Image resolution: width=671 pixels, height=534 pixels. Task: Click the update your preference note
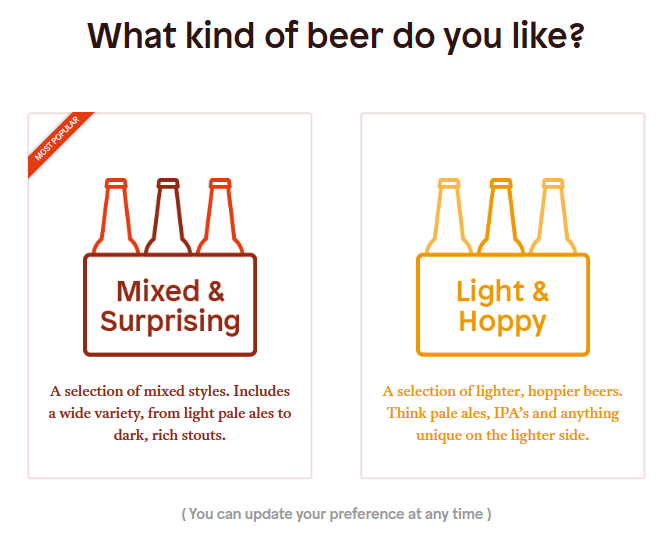(x=336, y=514)
